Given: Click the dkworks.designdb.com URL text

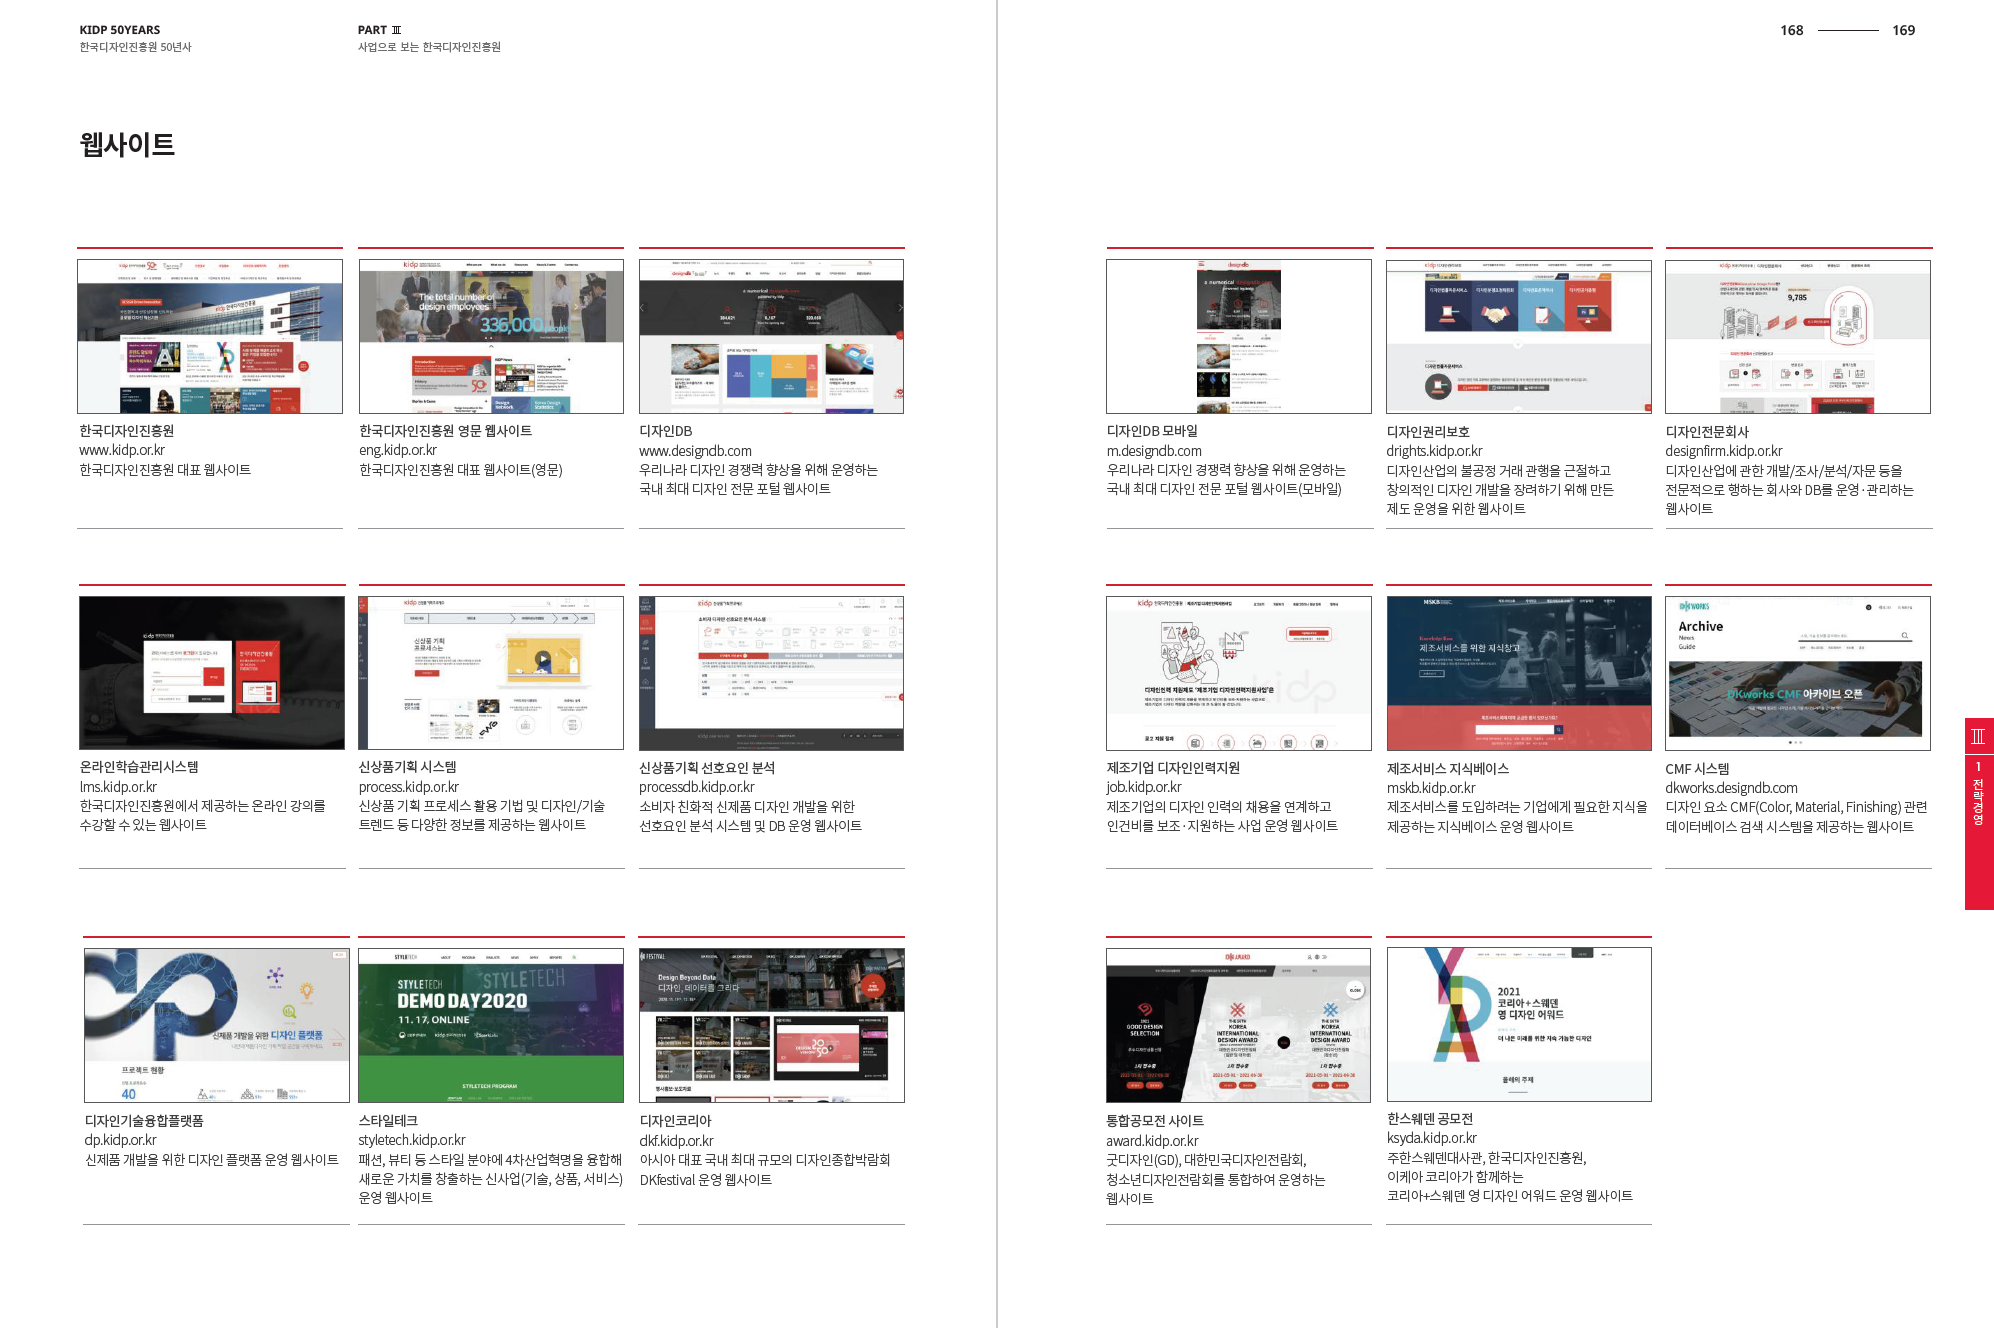Looking at the screenshot, I should coord(1730,788).
